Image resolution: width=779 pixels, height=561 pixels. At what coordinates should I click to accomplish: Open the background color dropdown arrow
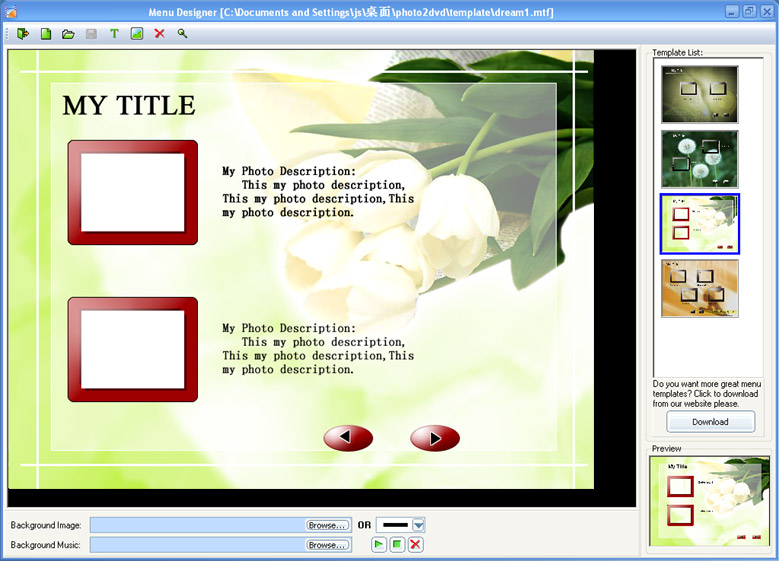coord(419,525)
